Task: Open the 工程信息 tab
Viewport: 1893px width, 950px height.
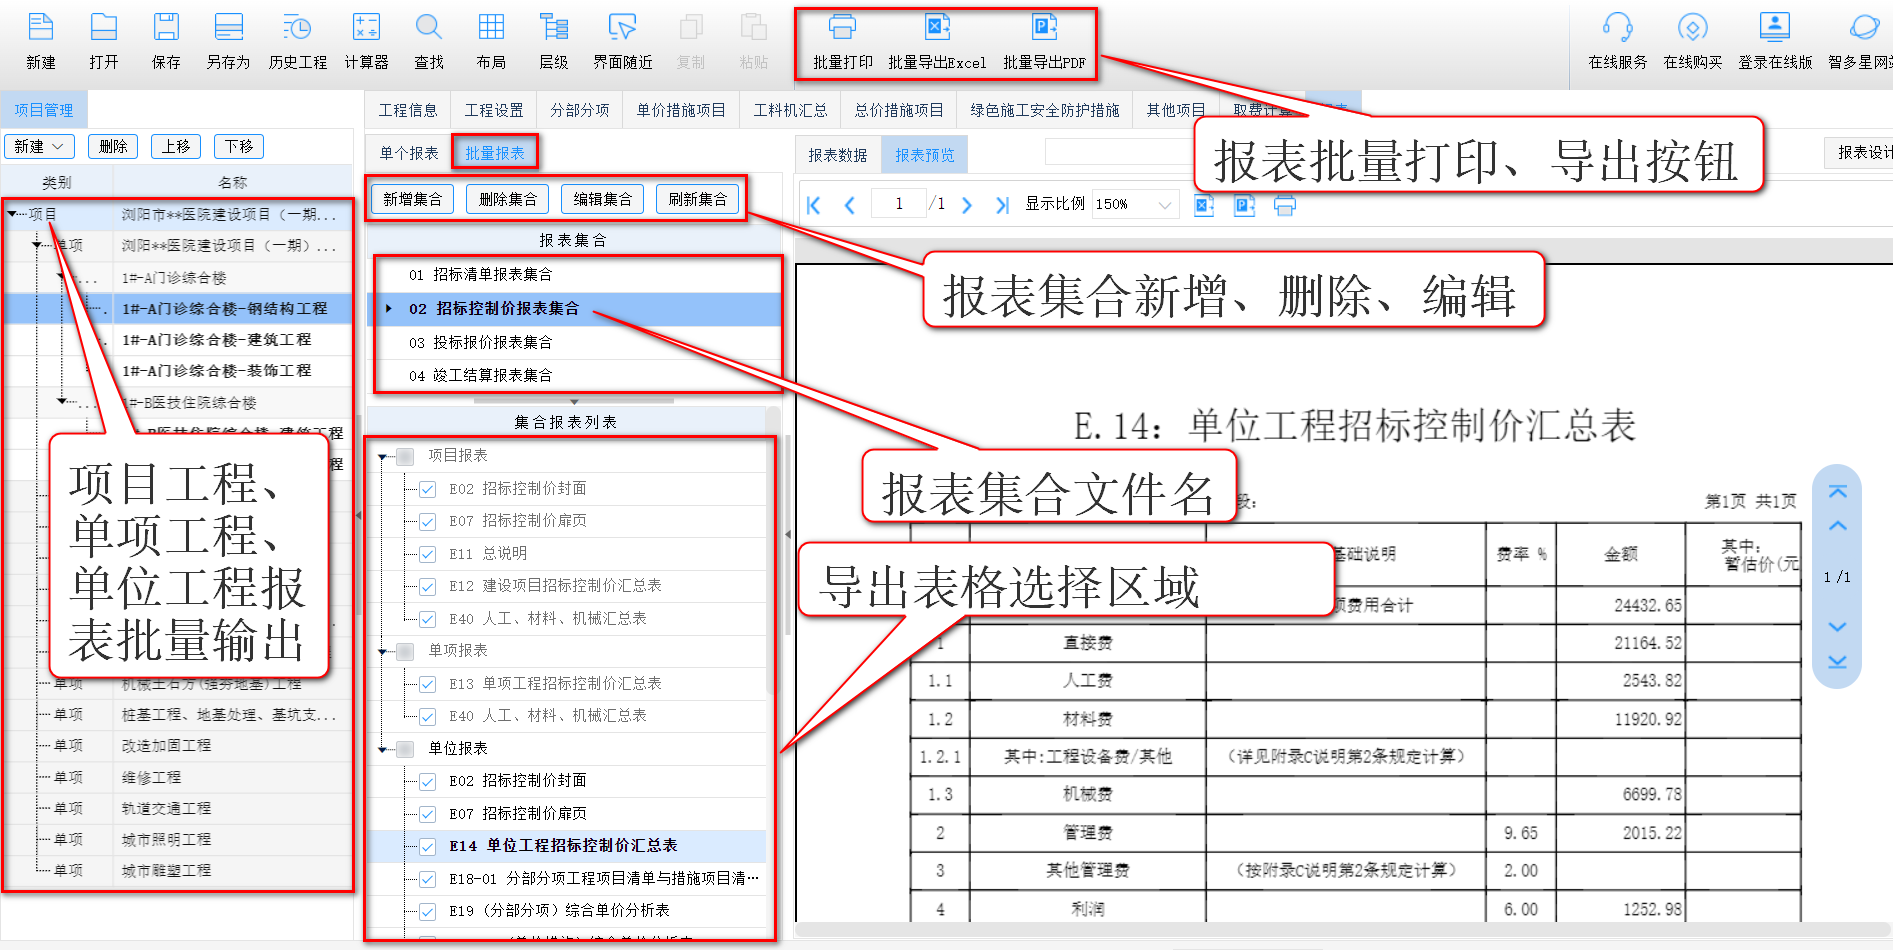Action: point(407,110)
